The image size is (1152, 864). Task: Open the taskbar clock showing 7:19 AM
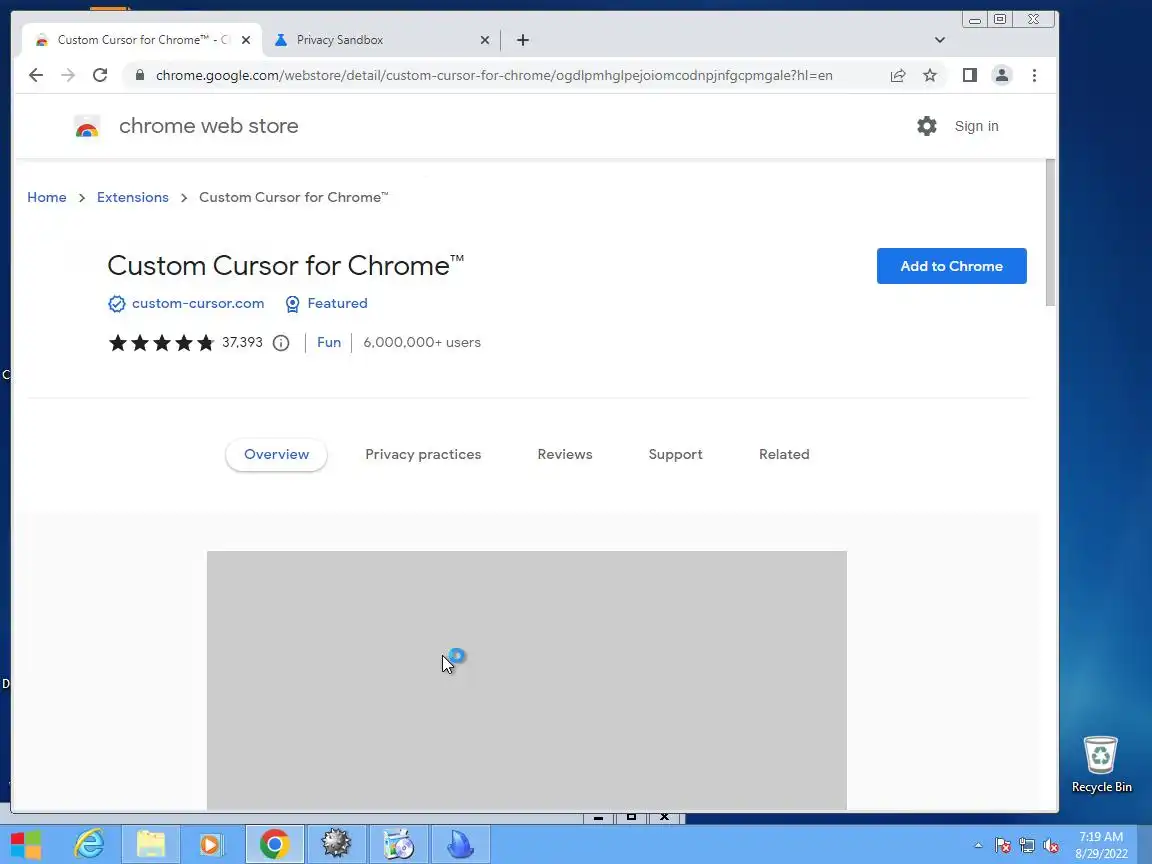(1101, 845)
